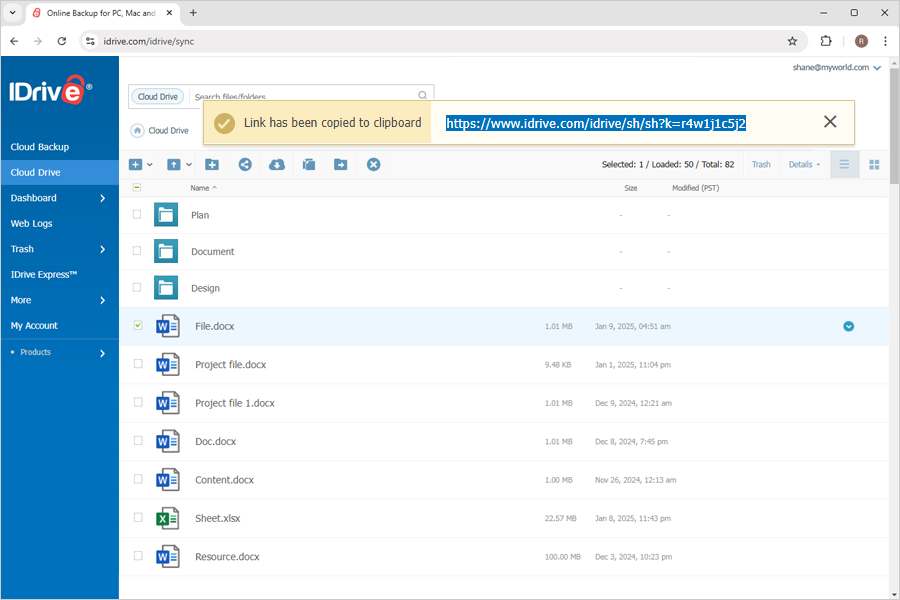Check the Sheet.xlsx checkbox
Image resolution: width=900 pixels, height=600 pixels.
(x=138, y=517)
